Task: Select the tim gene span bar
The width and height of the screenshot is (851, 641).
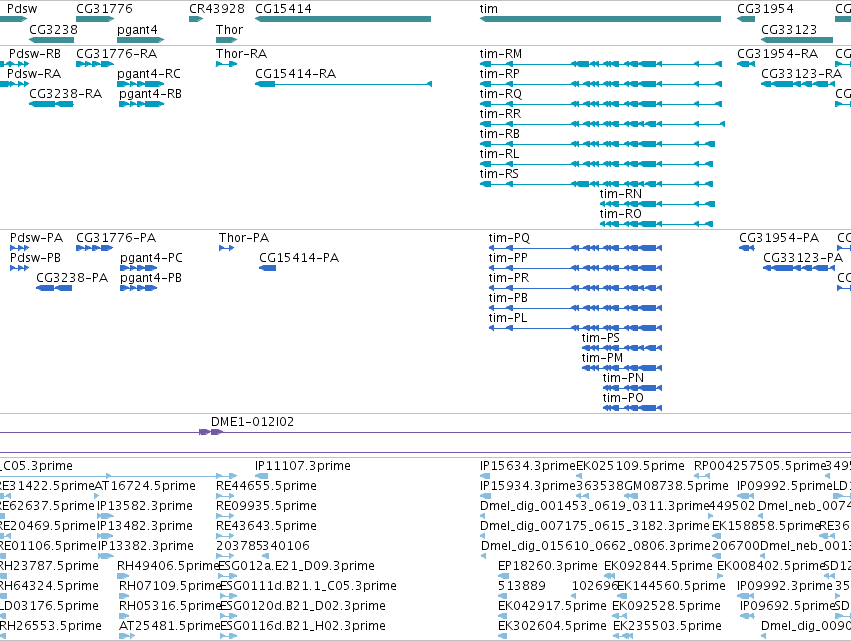Action: (x=600, y=20)
